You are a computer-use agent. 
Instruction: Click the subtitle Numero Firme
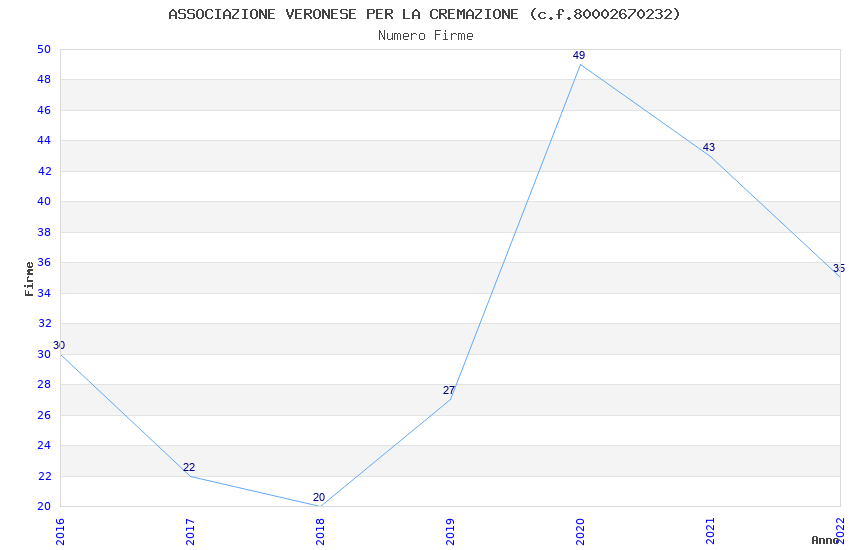[426, 36]
